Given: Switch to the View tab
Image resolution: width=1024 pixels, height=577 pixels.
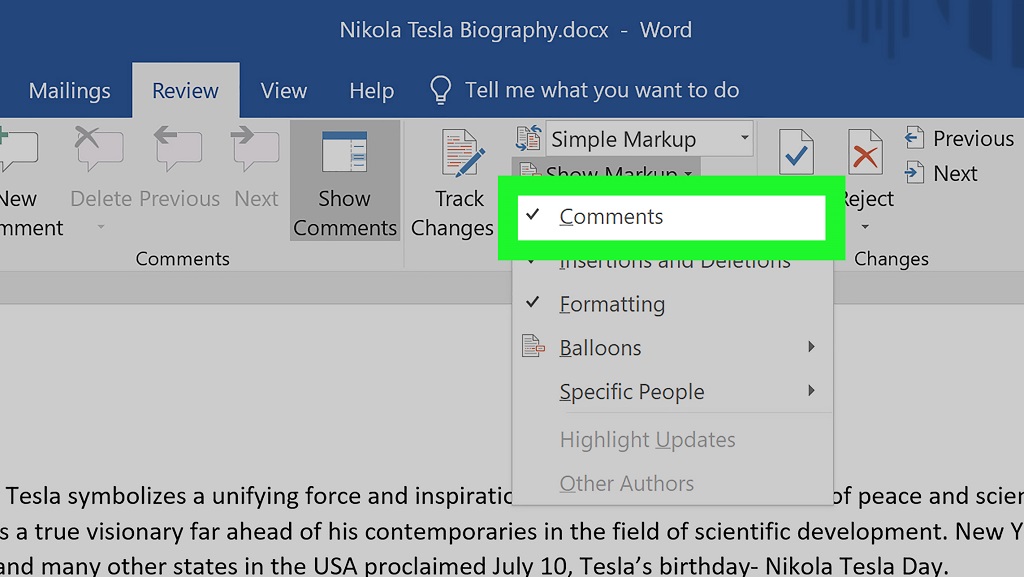Looking at the screenshot, I should 283,90.
